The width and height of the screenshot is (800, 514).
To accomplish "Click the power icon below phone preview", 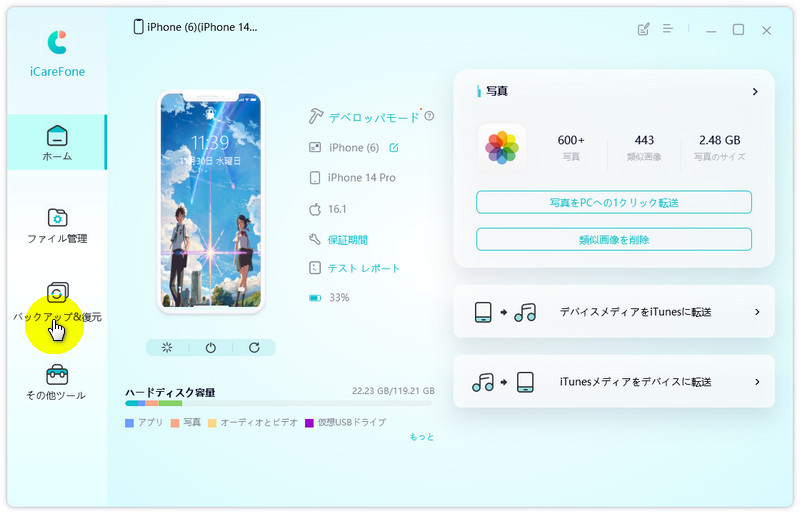I will tap(211, 348).
